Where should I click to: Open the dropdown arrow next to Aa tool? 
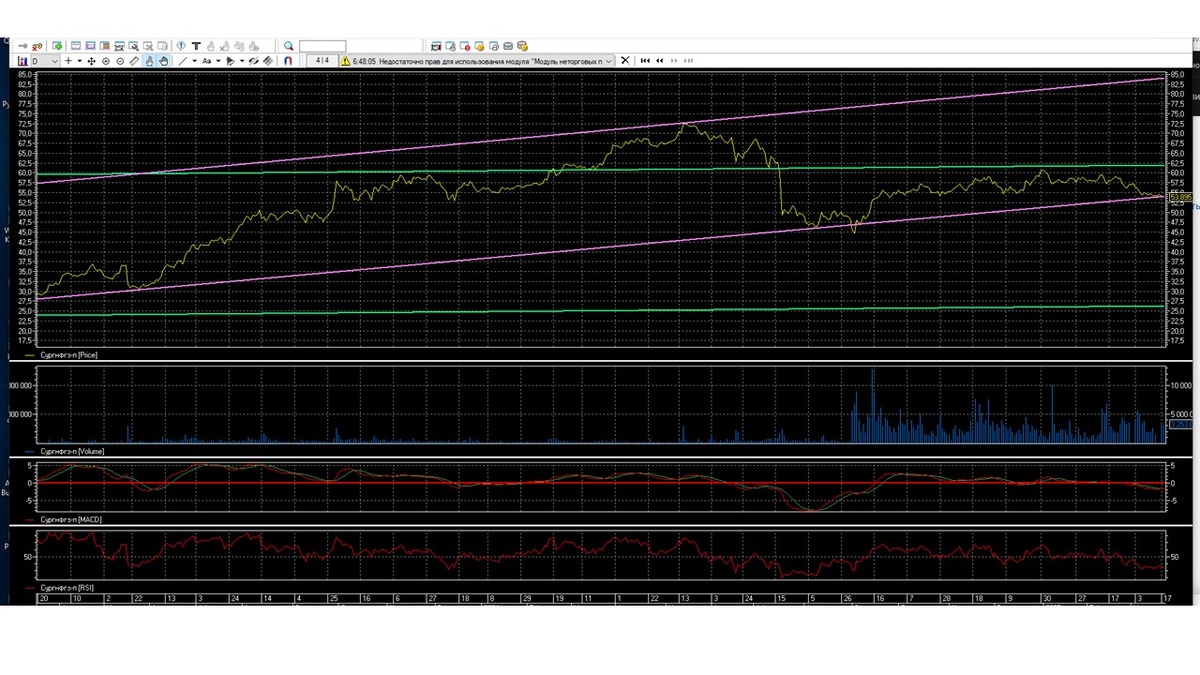(x=218, y=61)
